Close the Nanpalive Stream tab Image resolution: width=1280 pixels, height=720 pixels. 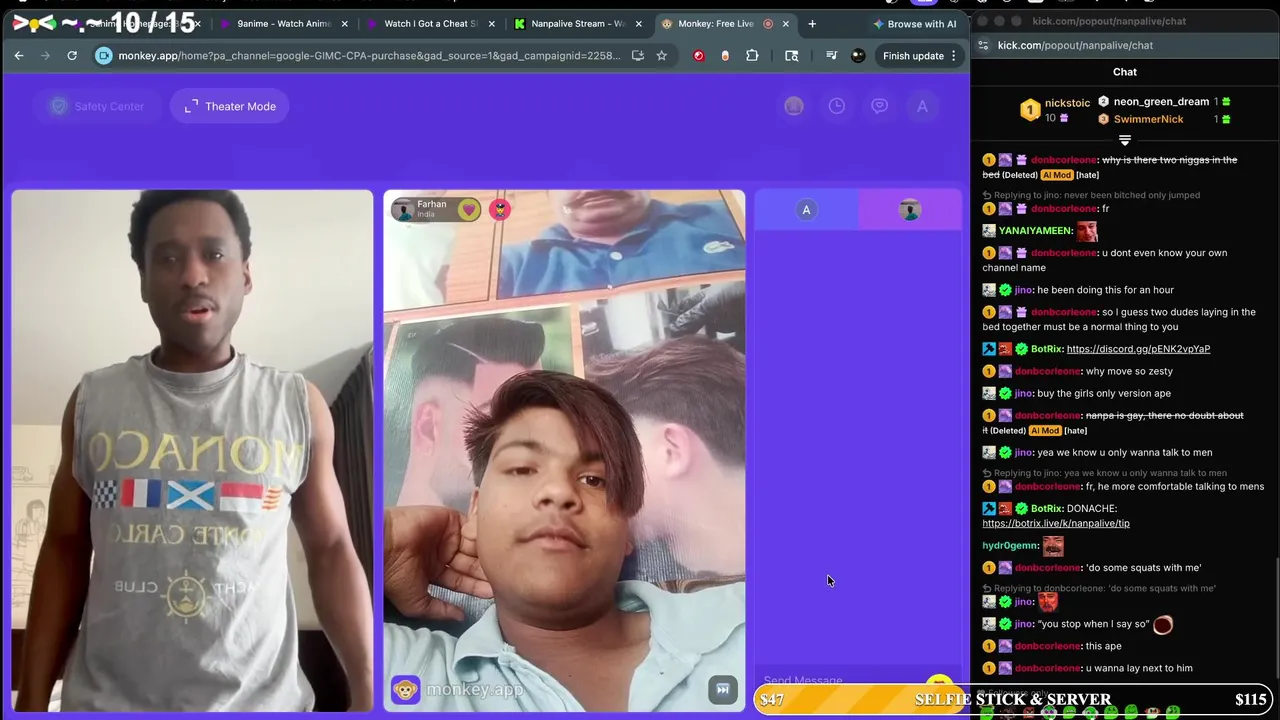tap(638, 24)
